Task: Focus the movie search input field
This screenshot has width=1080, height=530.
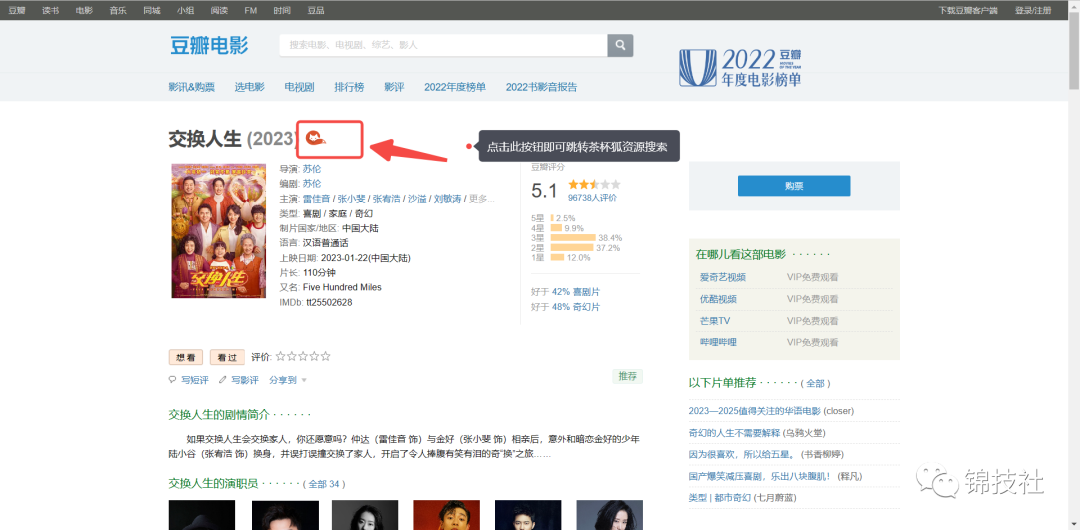Action: pyautogui.click(x=443, y=45)
